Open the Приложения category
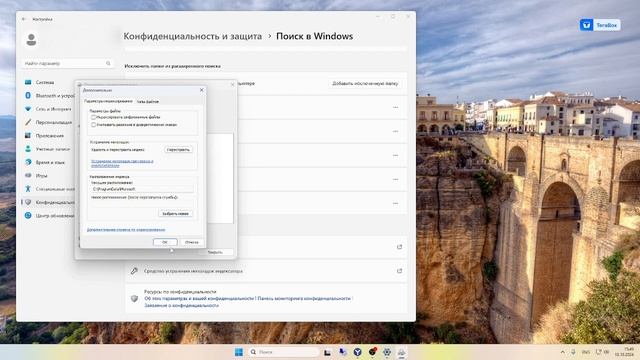The width and height of the screenshot is (640, 360). click(x=48, y=136)
